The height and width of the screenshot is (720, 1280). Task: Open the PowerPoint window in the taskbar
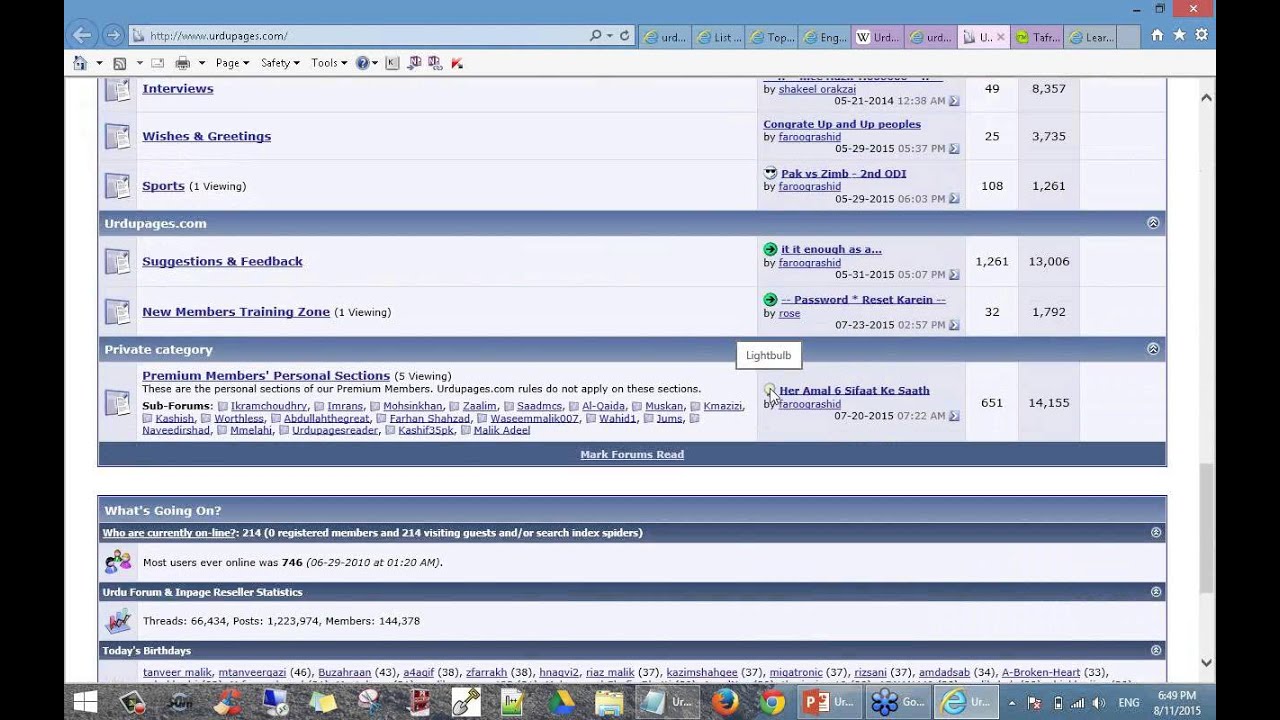[831, 702]
